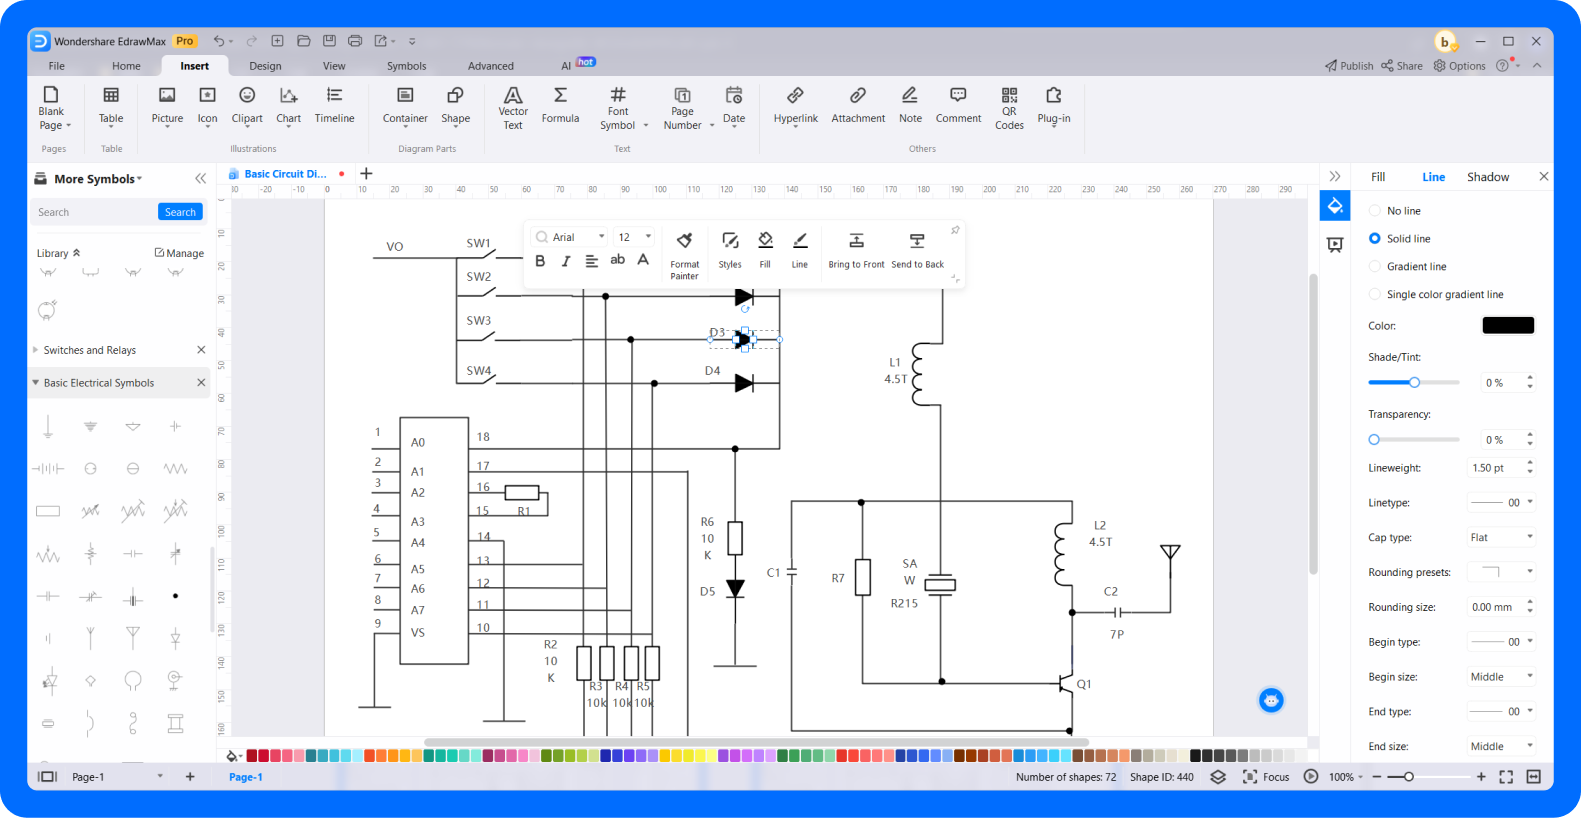1581x818 pixels.
Task: Add a Hyperlink to the shape
Action: point(795,105)
